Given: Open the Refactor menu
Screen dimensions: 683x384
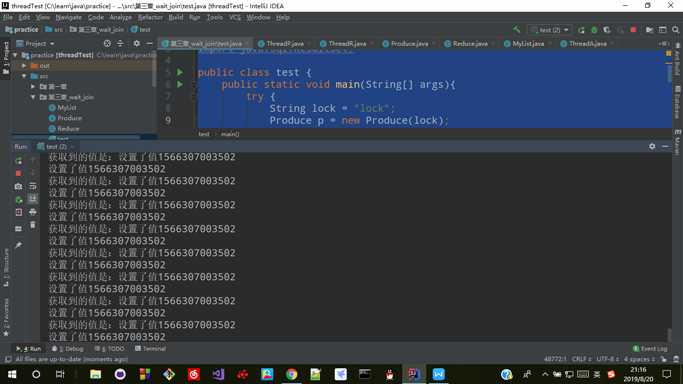Looking at the screenshot, I should (x=150, y=17).
